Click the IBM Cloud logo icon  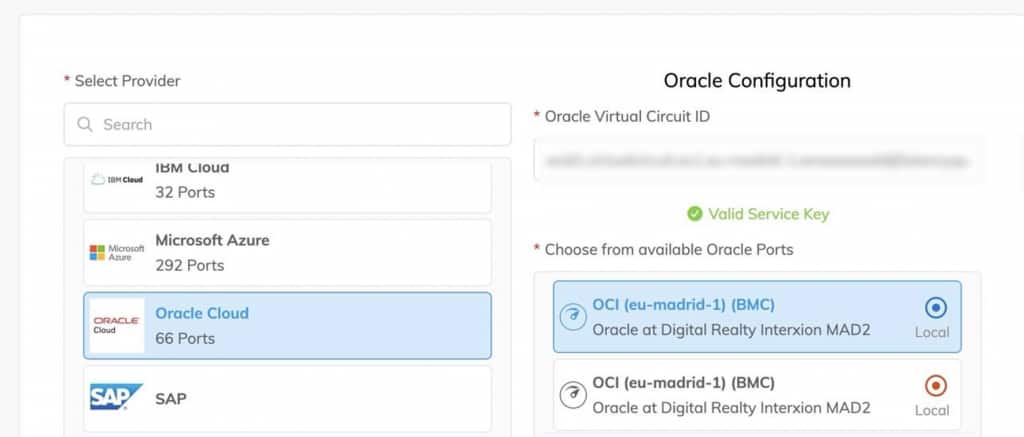coord(117,179)
